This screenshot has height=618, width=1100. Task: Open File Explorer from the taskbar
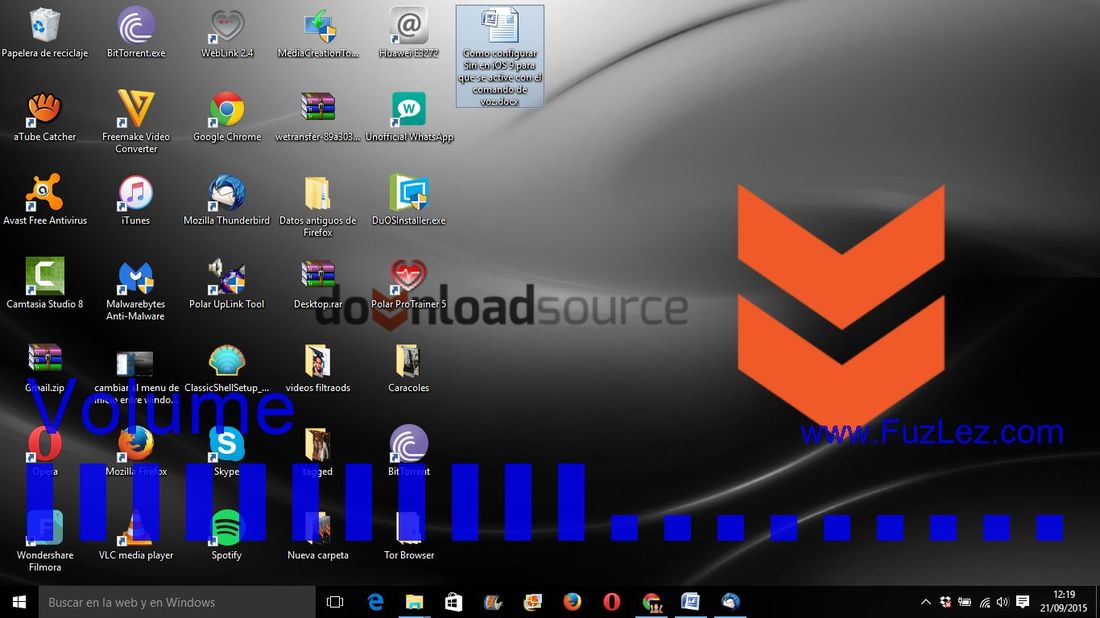(415, 602)
